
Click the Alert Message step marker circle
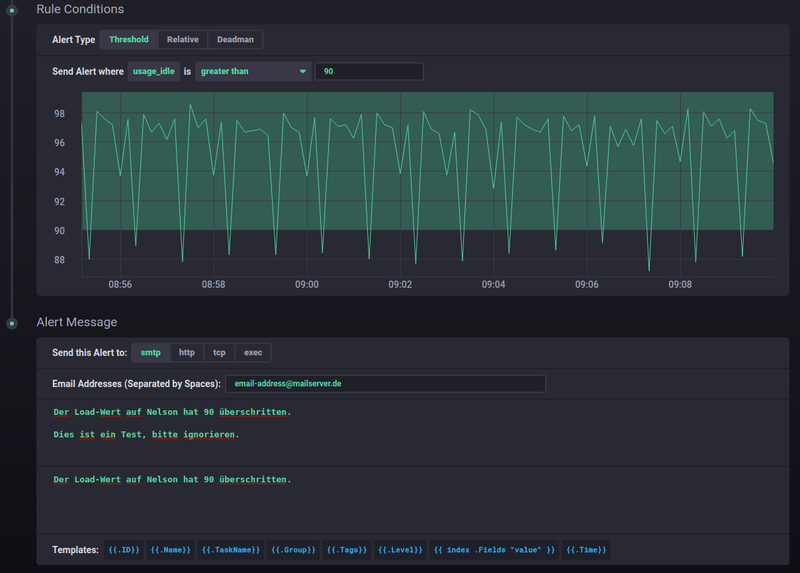click(12, 323)
